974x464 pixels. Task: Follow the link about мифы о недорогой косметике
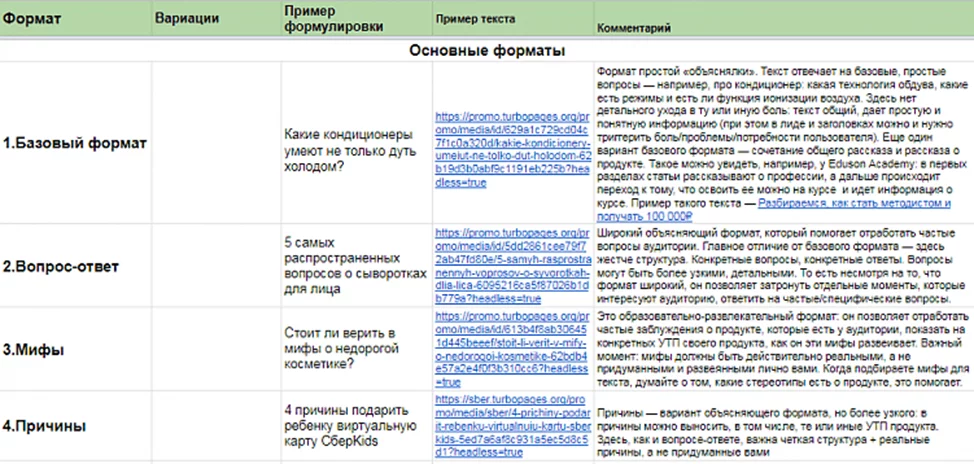(x=510, y=351)
